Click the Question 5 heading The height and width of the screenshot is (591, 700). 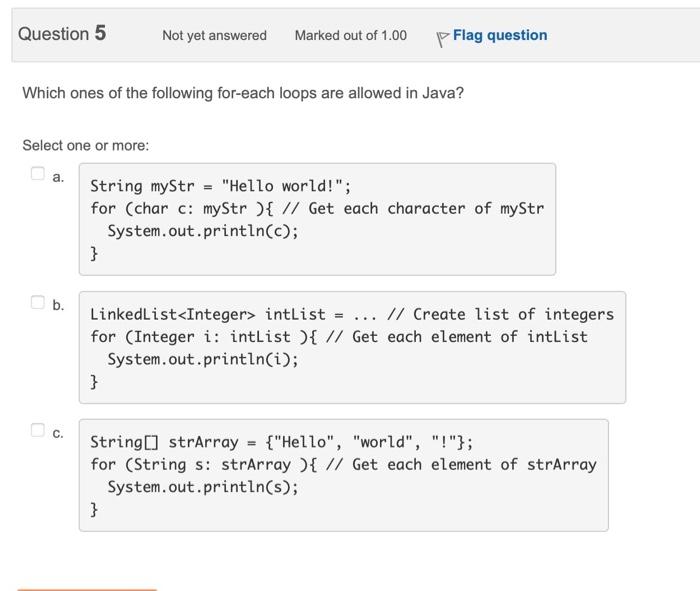pos(62,34)
